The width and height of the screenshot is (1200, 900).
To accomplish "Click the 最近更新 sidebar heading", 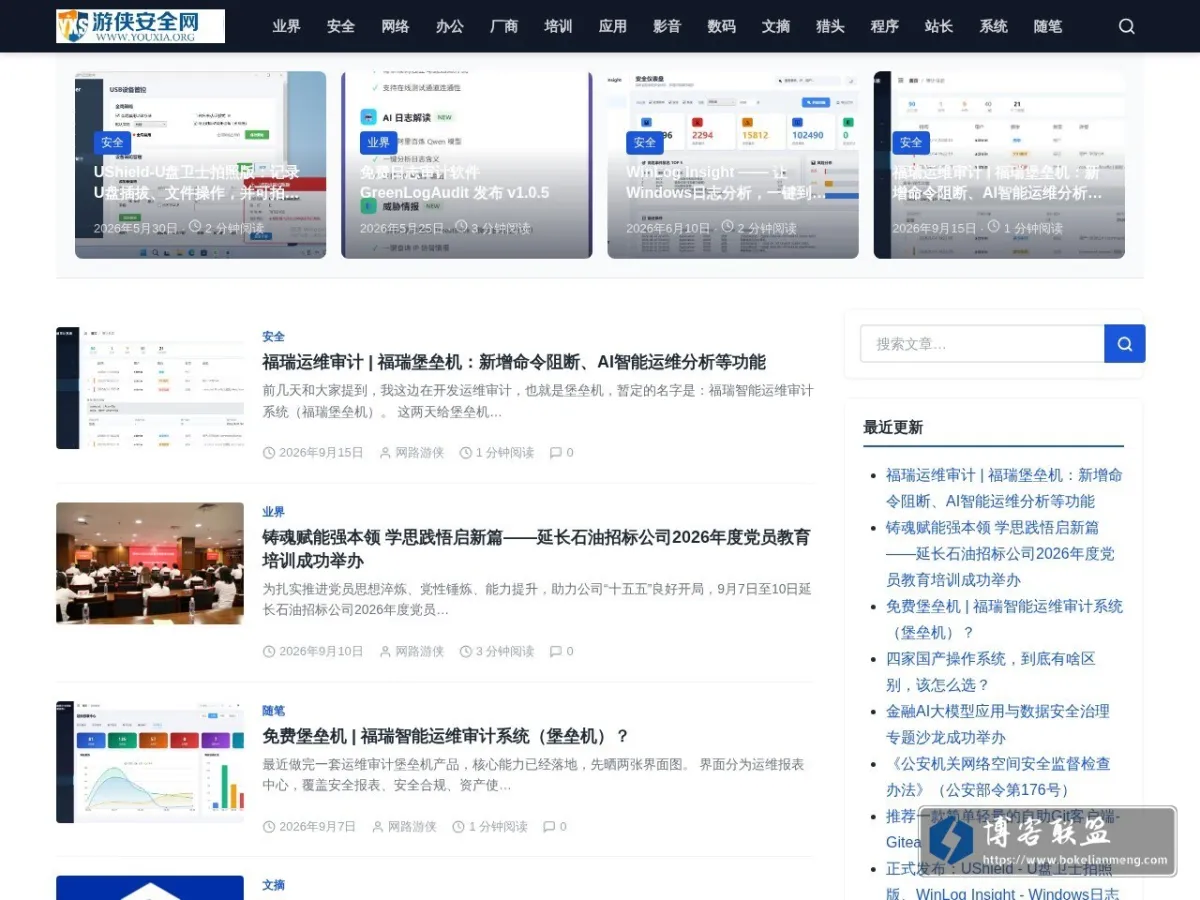I will [893, 427].
